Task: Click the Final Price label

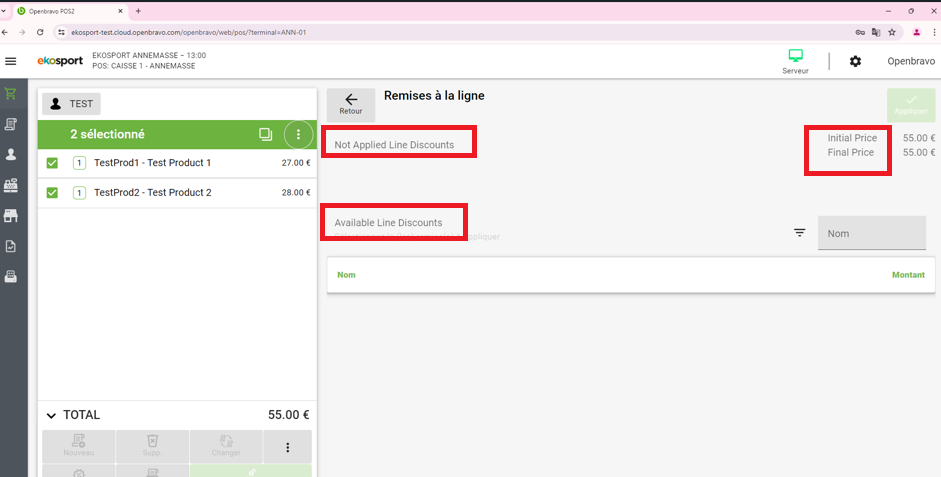Action: coord(850,152)
